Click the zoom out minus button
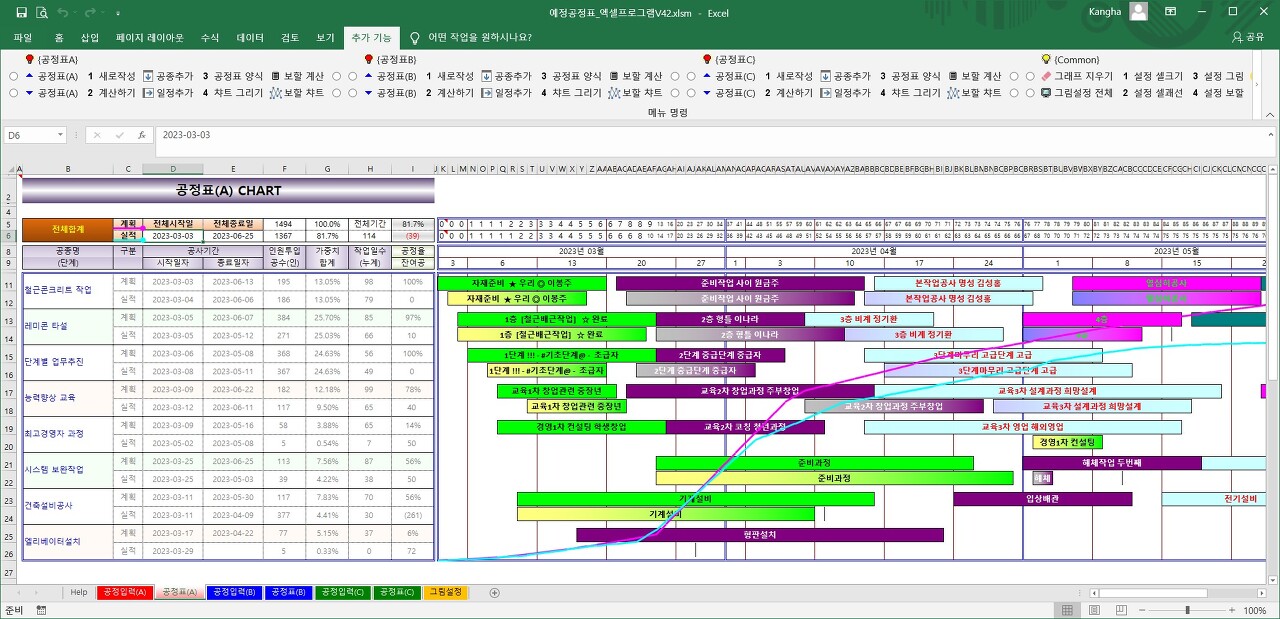 (x=1142, y=610)
